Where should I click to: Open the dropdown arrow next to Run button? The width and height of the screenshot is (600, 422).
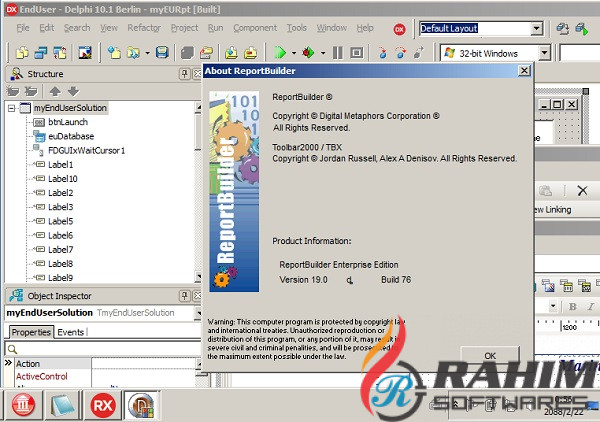coord(294,53)
